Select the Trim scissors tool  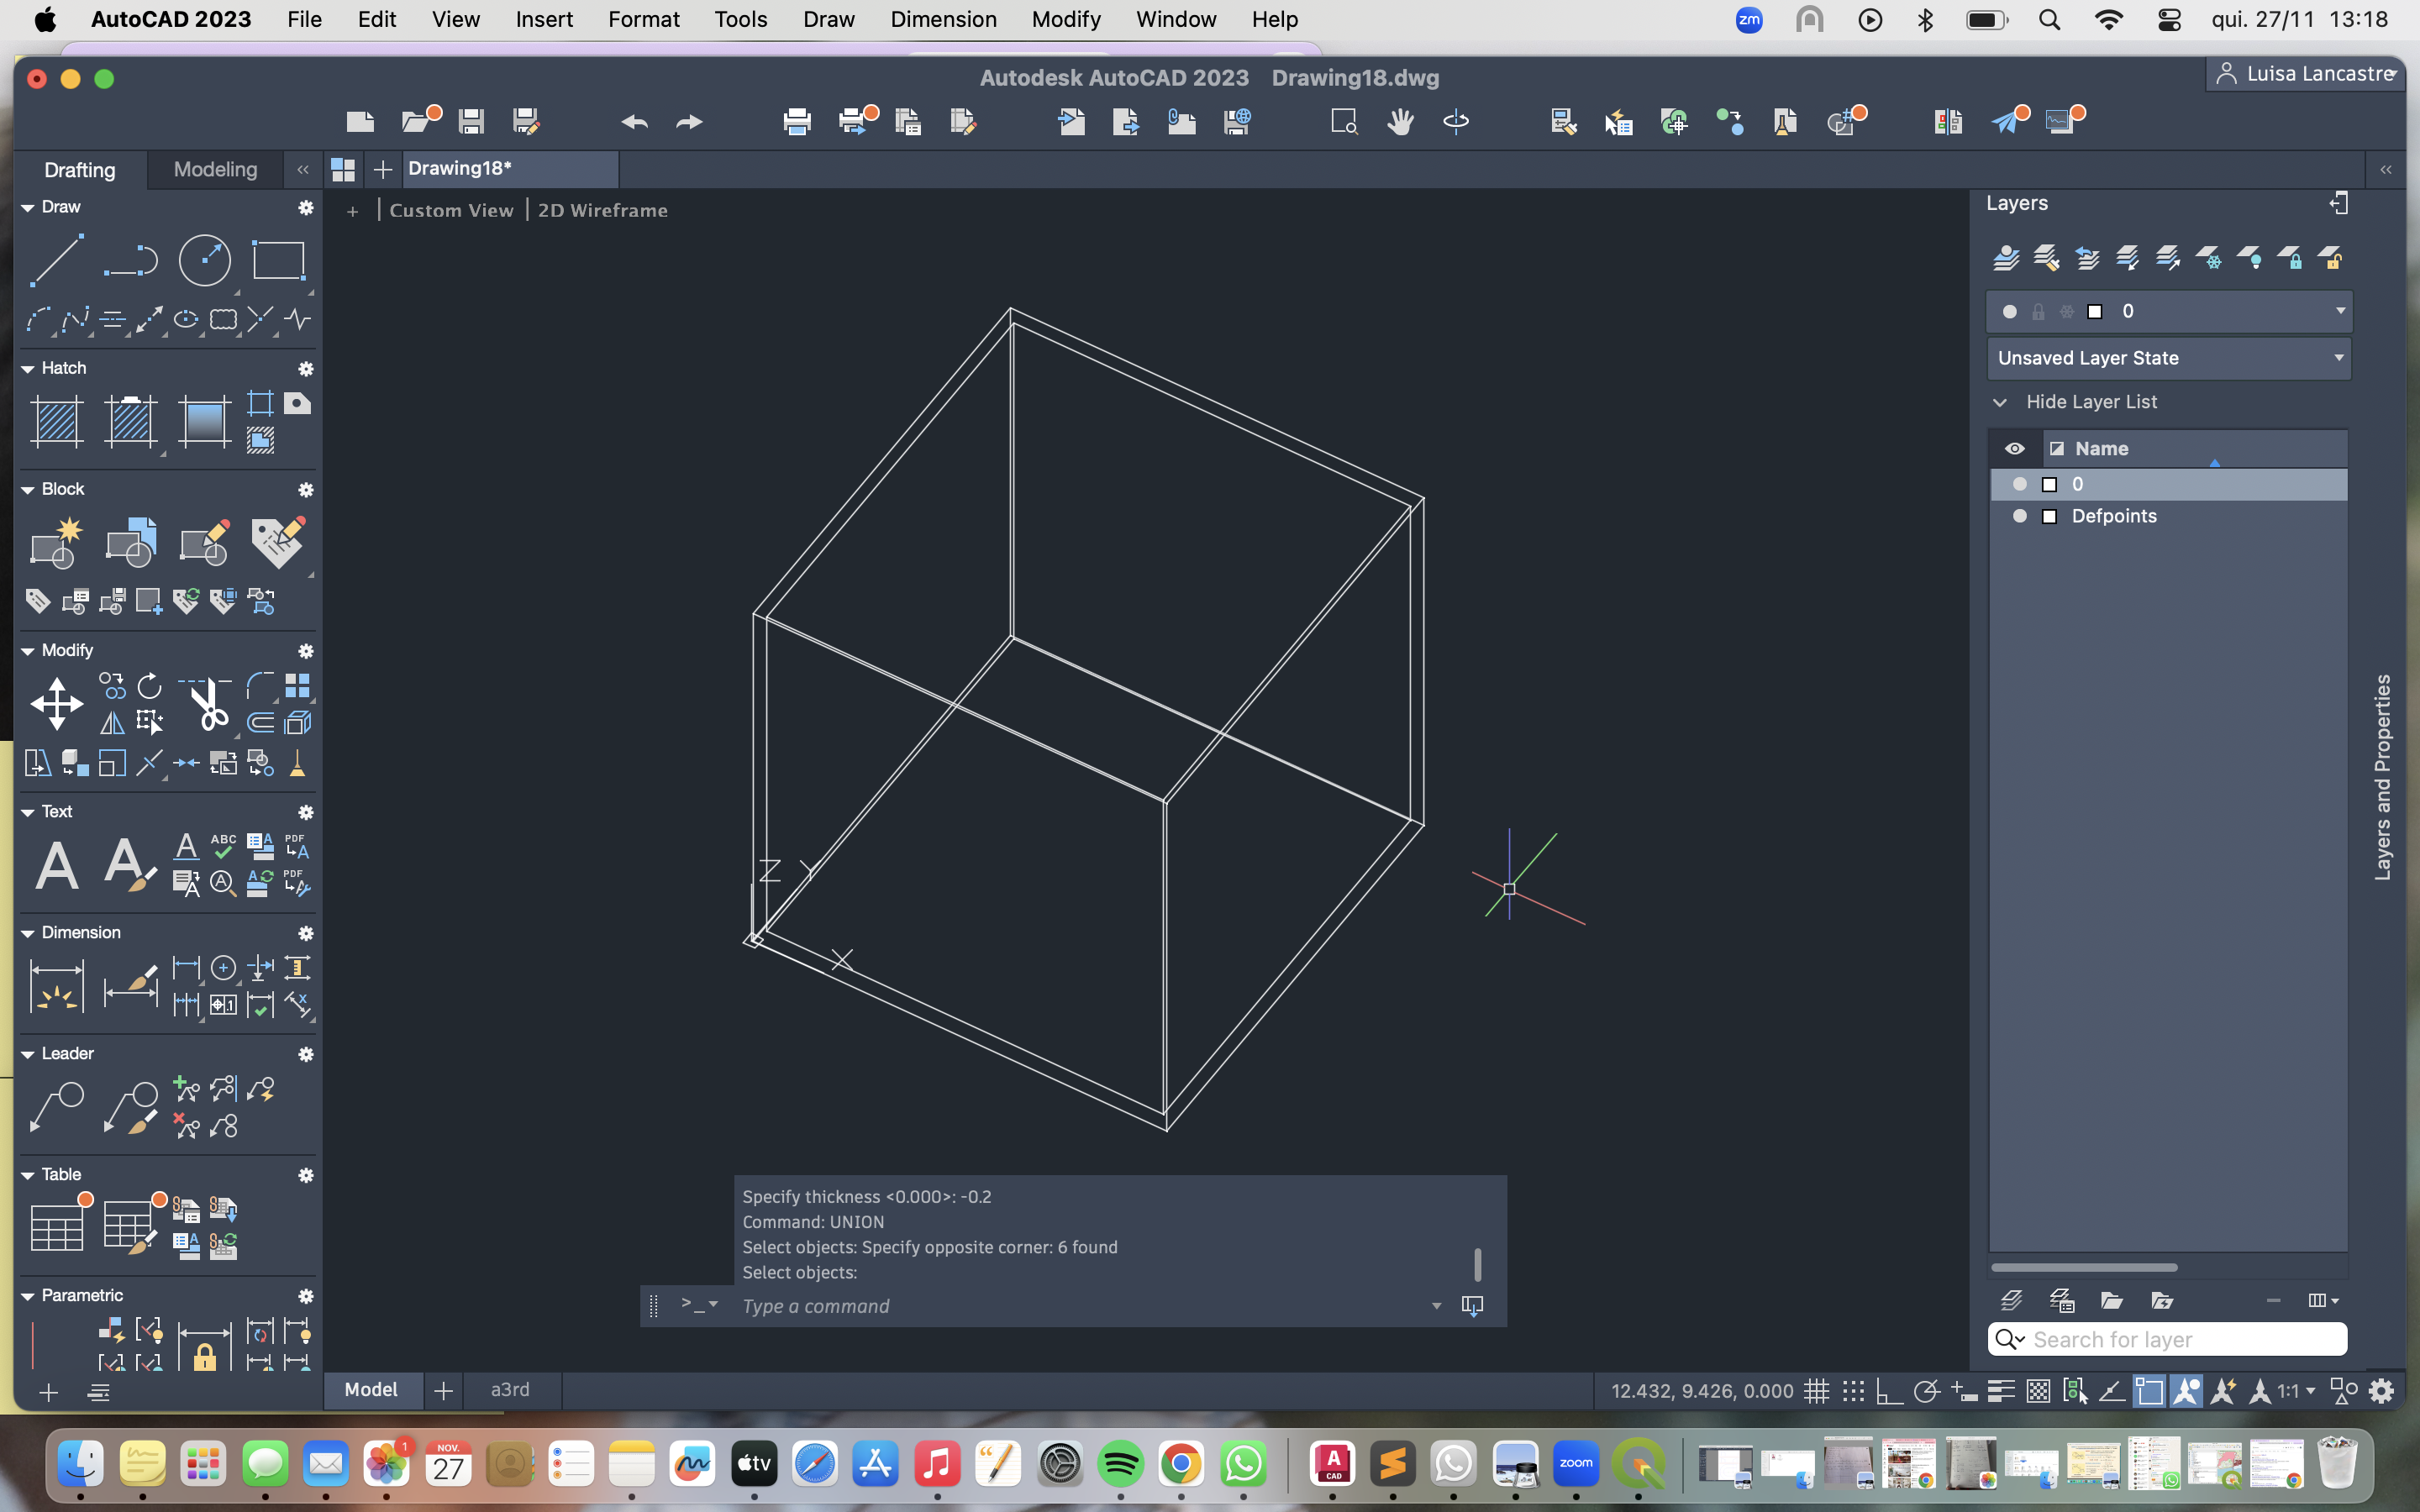(x=208, y=704)
